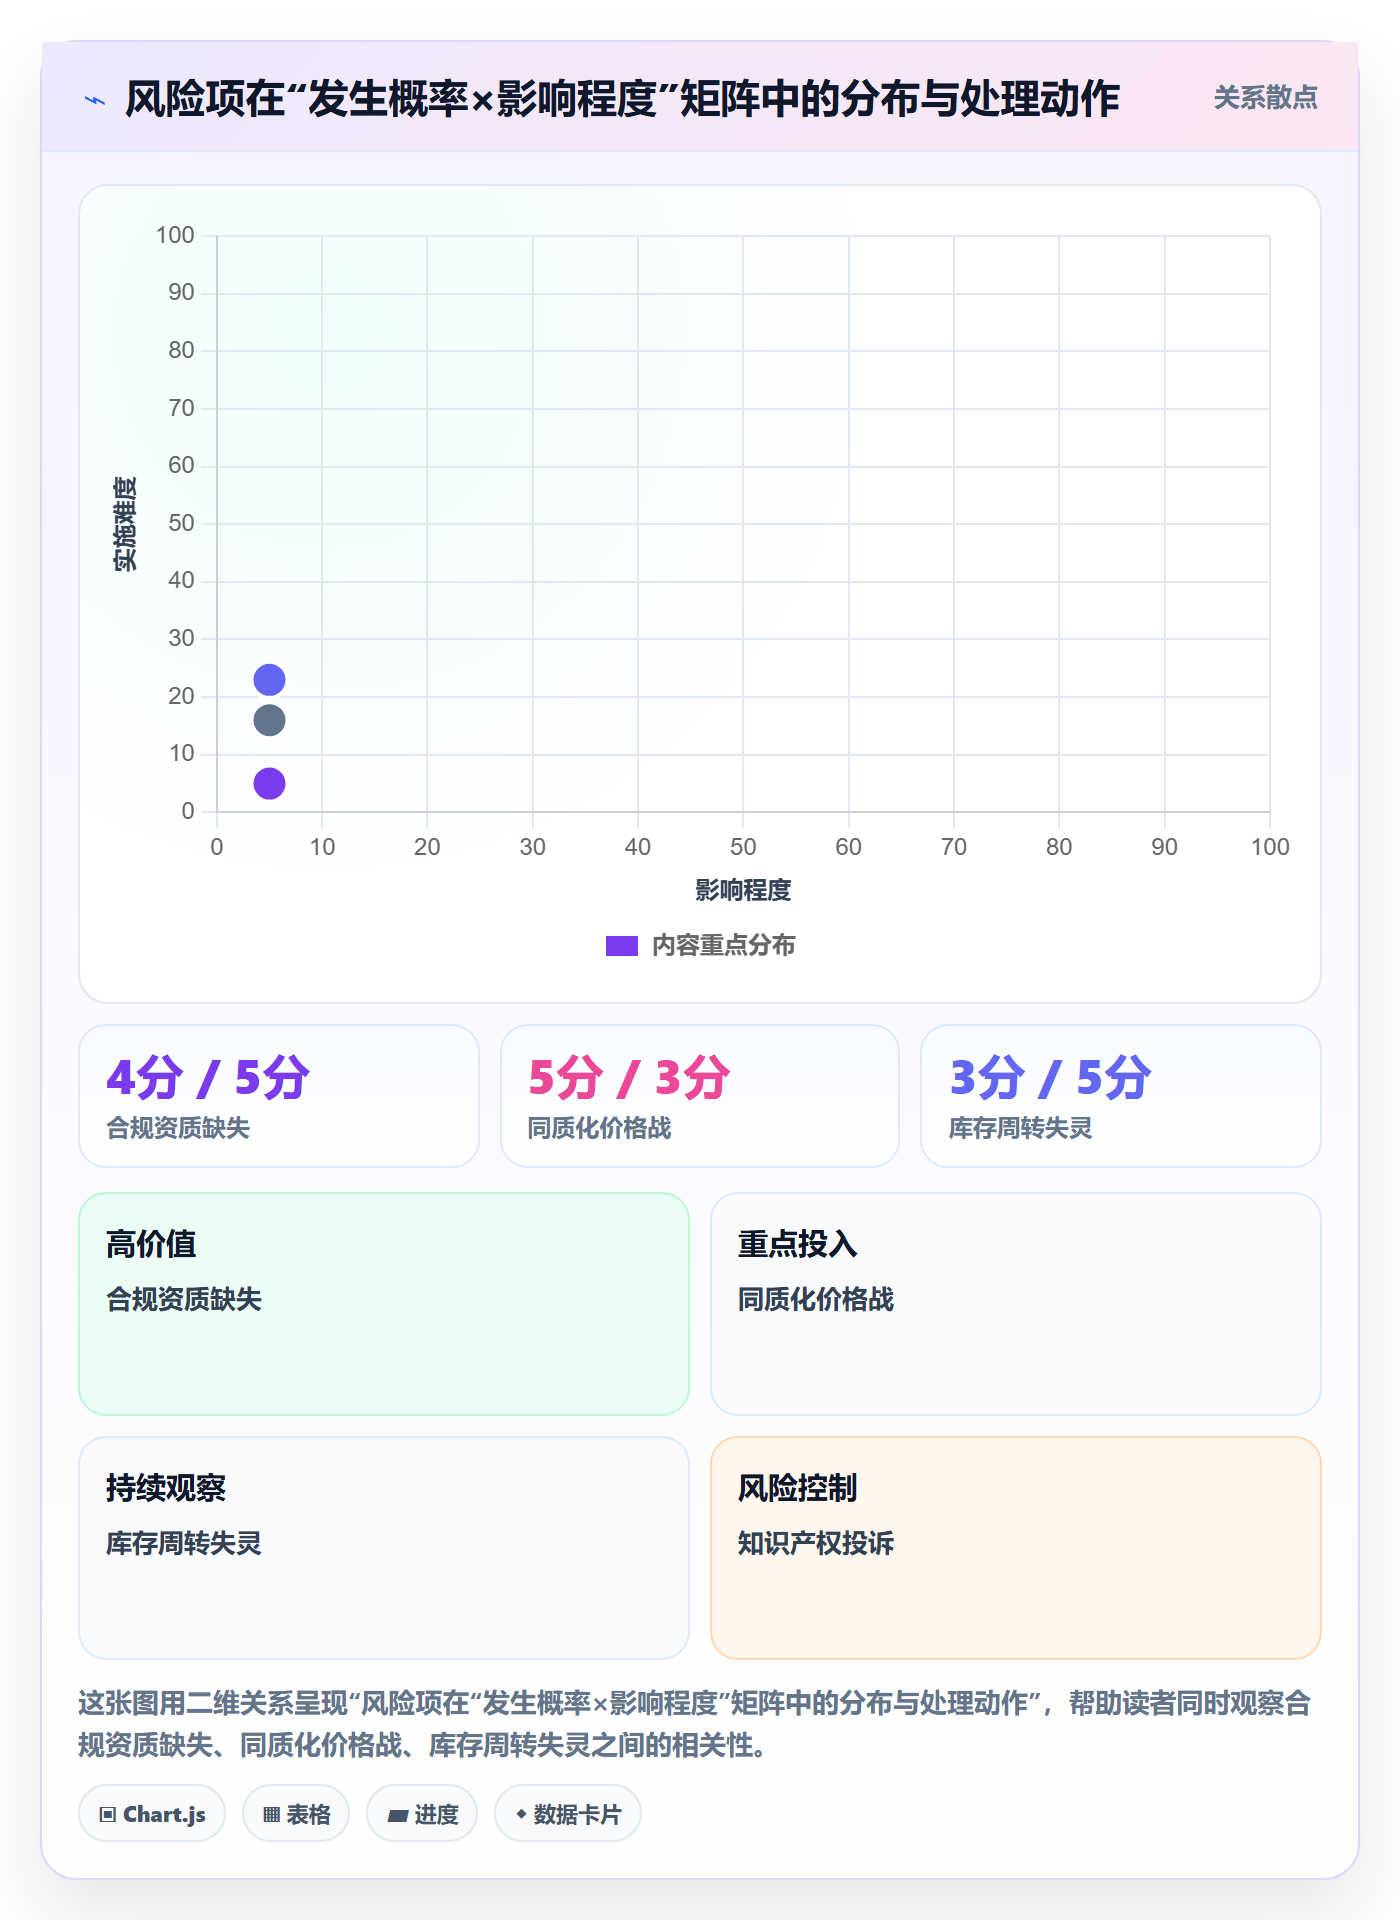This screenshot has height=1920, width=1400.
Task: Select the 重点投入 quadrant panel
Action: [1016, 1304]
